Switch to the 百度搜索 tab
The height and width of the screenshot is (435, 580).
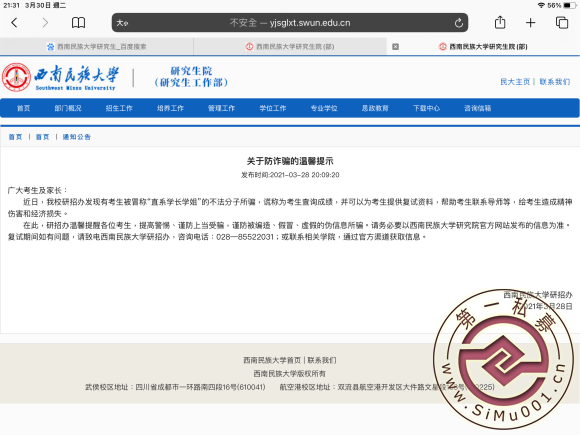pos(97,47)
